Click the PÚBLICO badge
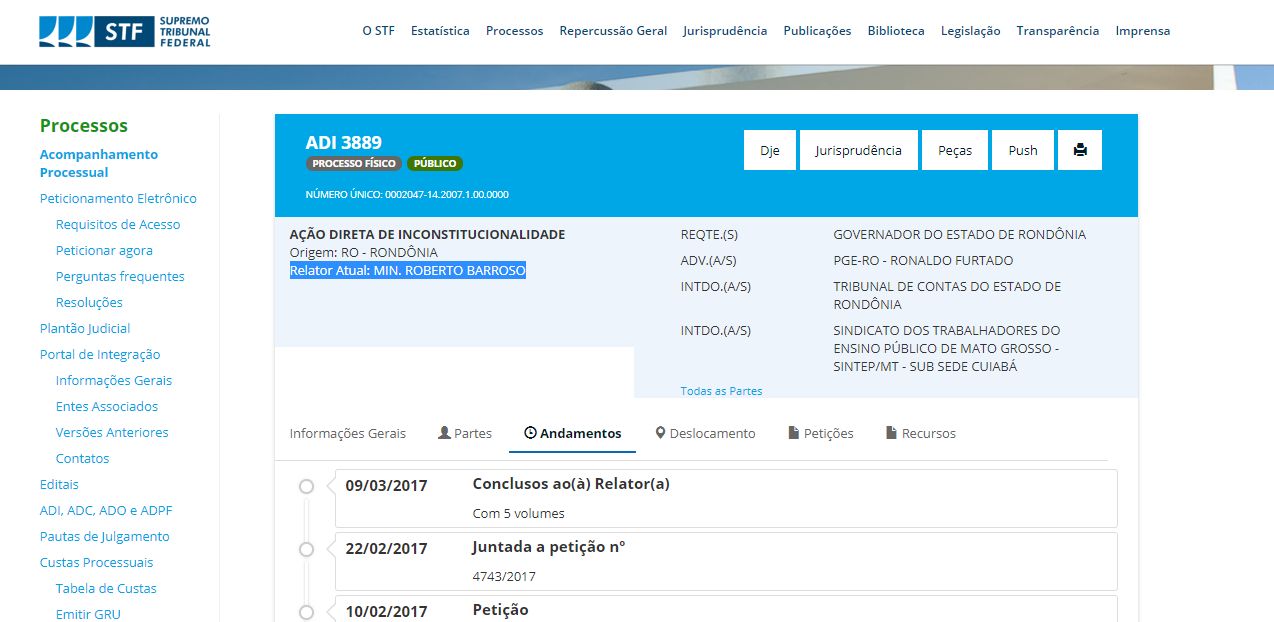The height and width of the screenshot is (622, 1274). 435,163
